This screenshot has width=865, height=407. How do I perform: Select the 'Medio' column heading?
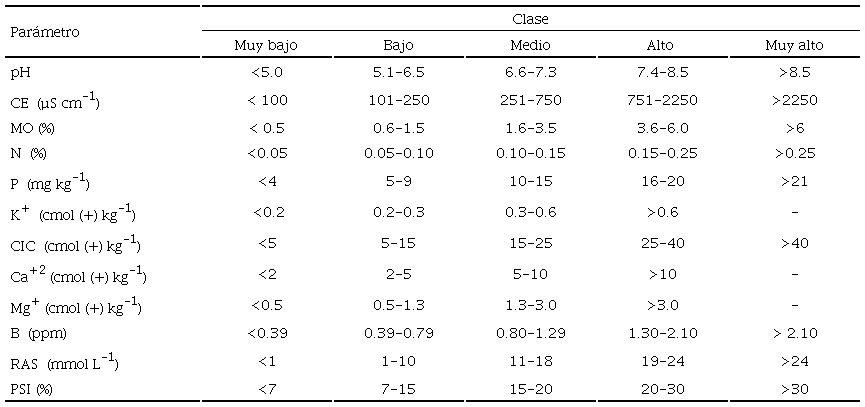[530, 46]
